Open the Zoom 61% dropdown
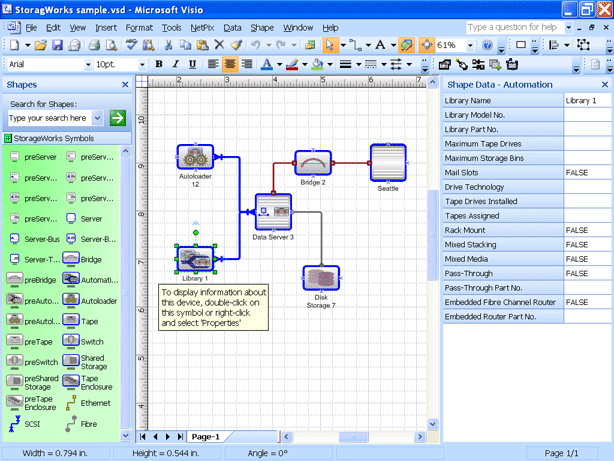Viewport: 614px width, 461px height. coord(470,45)
